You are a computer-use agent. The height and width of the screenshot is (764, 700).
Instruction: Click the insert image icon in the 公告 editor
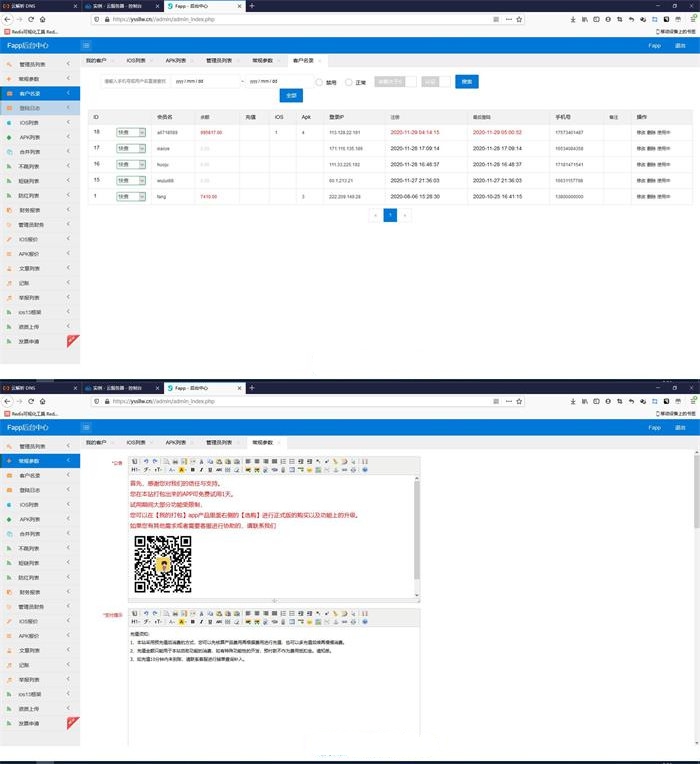point(248,470)
